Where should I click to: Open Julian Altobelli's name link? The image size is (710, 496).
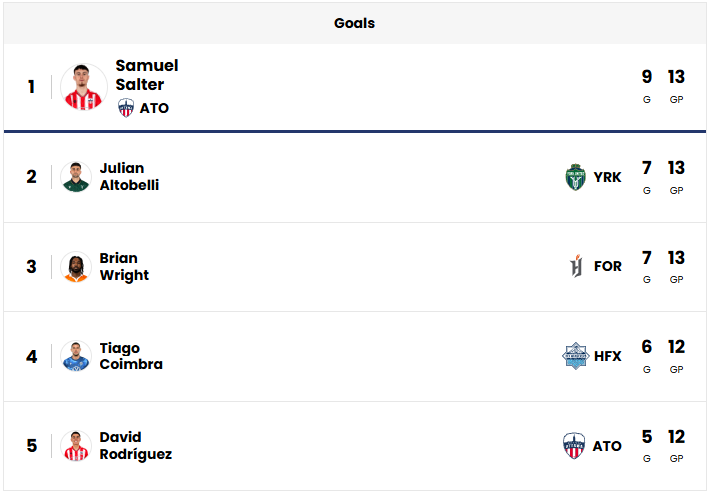coord(129,177)
